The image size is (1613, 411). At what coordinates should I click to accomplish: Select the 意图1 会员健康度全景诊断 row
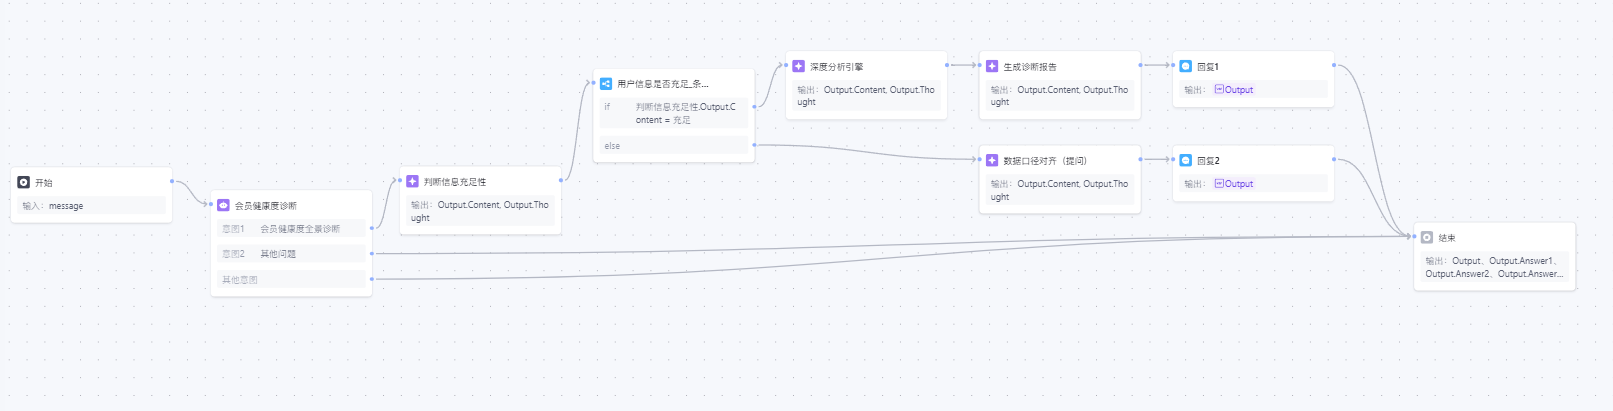[x=291, y=229]
